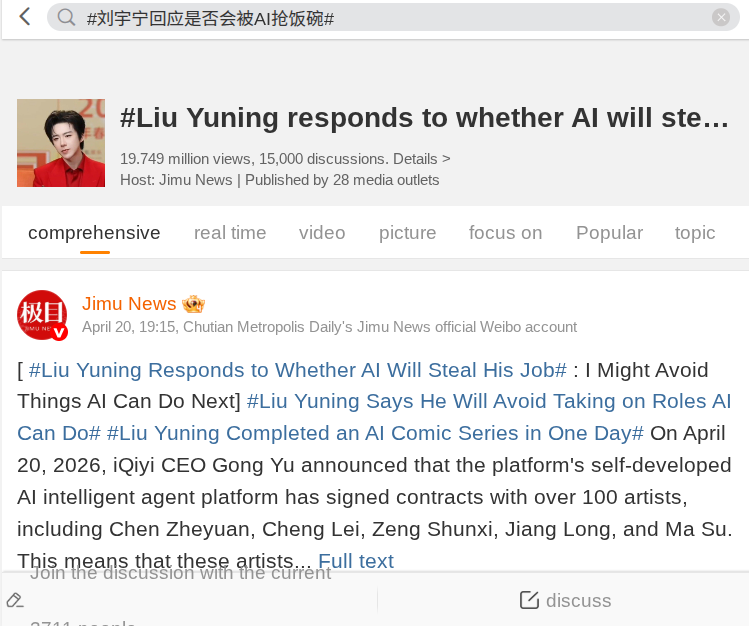Show the Popular tab
The image size is (749, 626).
(609, 233)
